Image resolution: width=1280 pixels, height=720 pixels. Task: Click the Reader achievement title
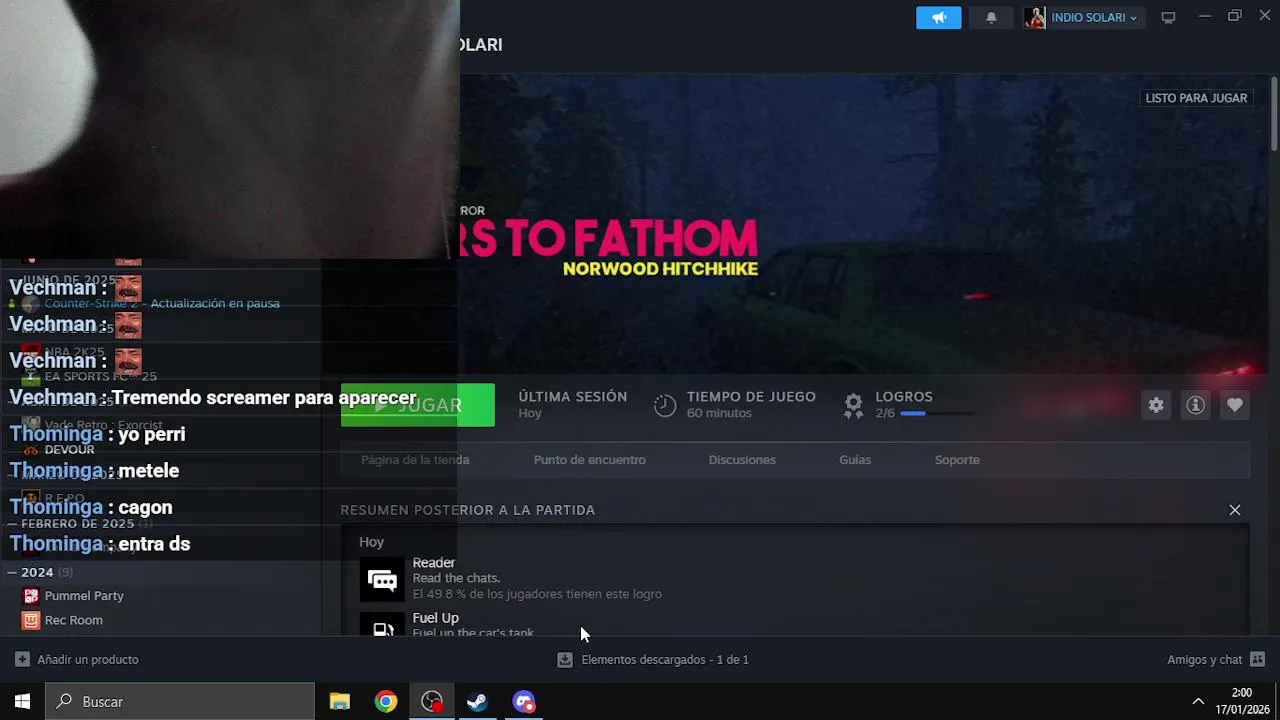[434, 563]
